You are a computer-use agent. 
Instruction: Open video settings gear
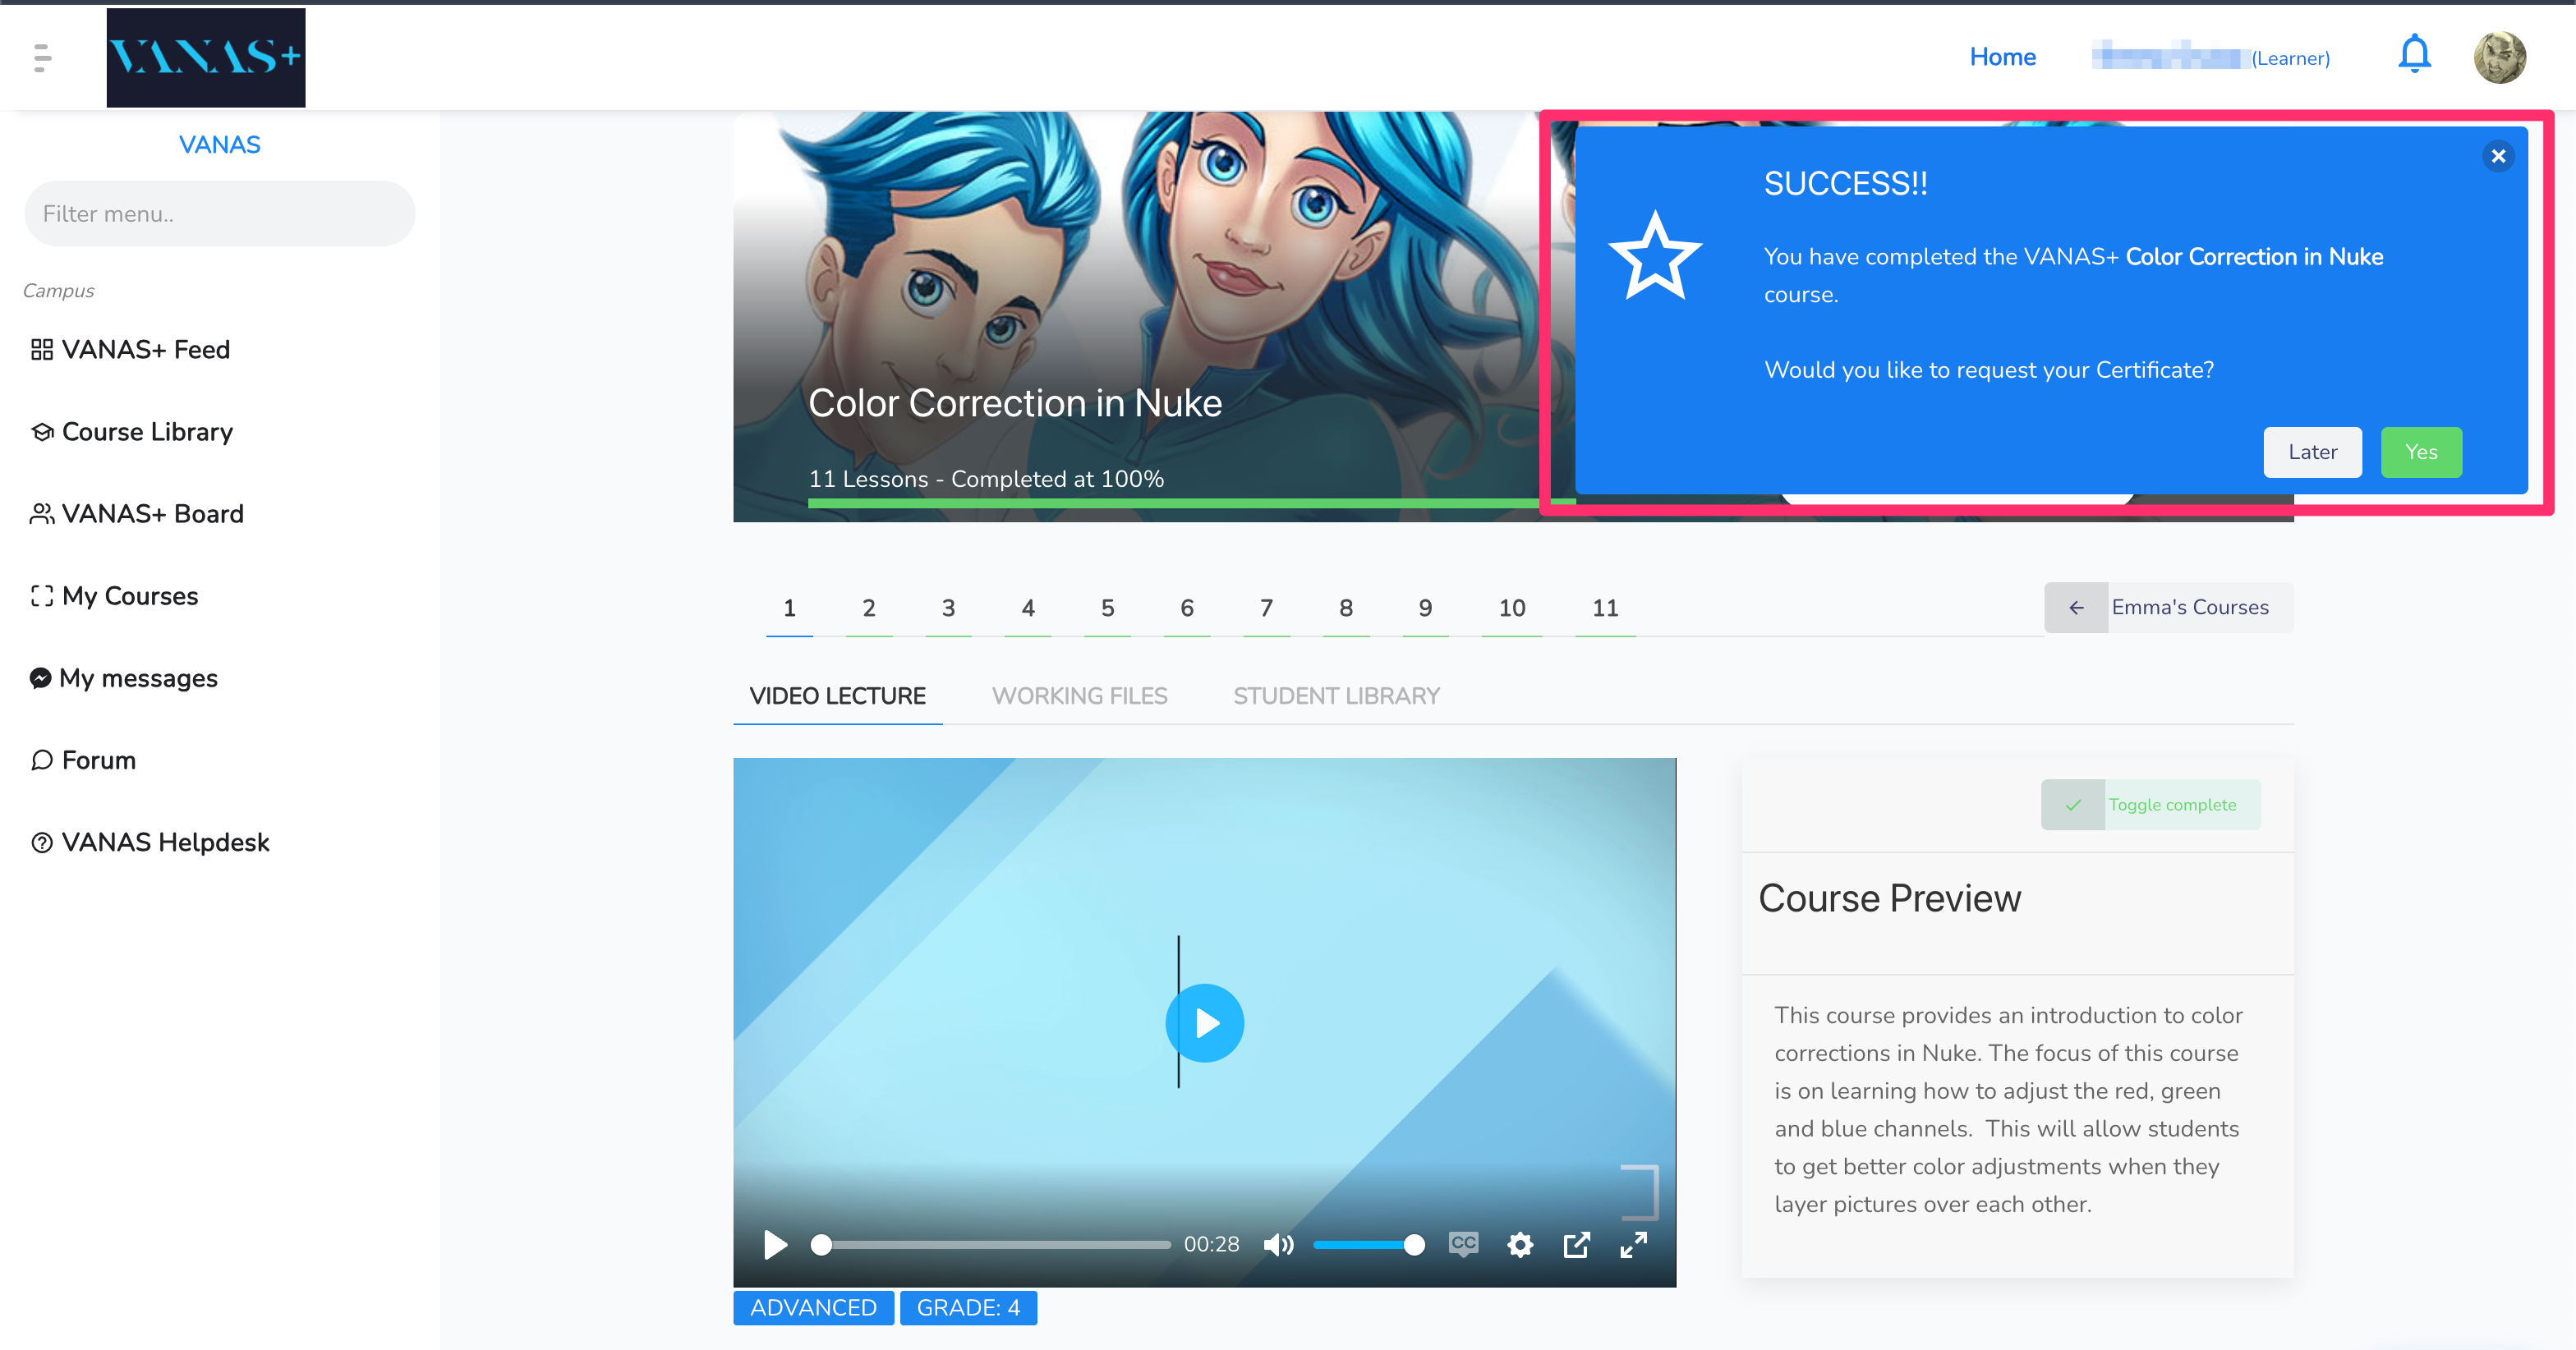1519,1244
